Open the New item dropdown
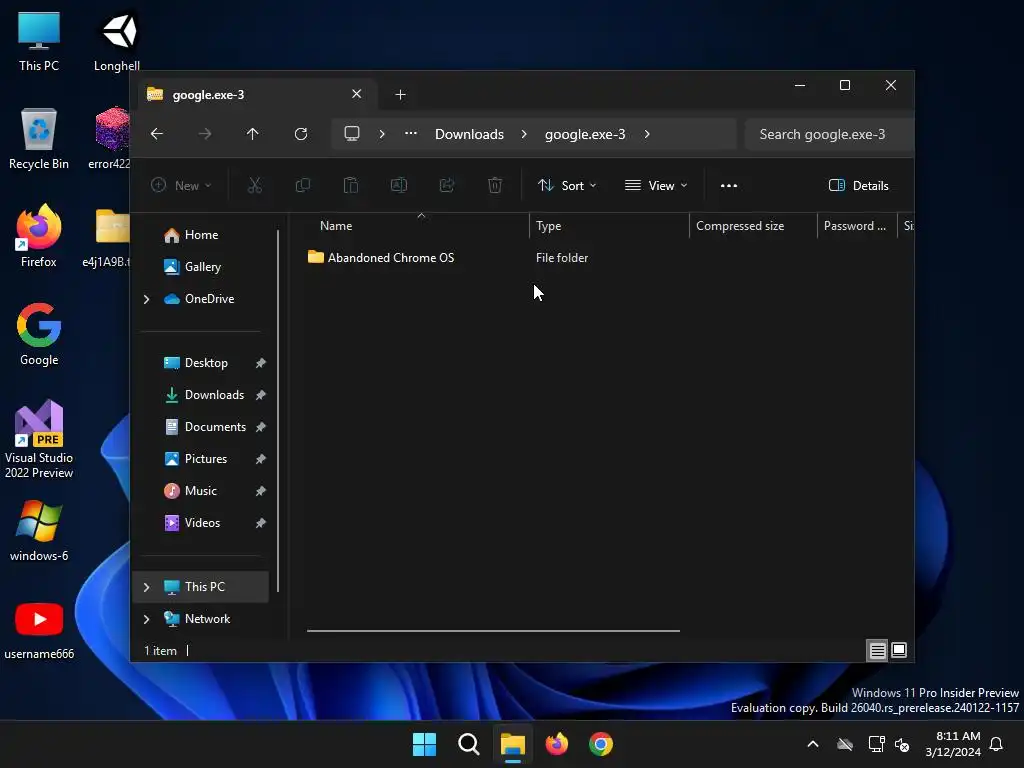This screenshot has height=768, width=1024. pyautogui.click(x=182, y=185)
